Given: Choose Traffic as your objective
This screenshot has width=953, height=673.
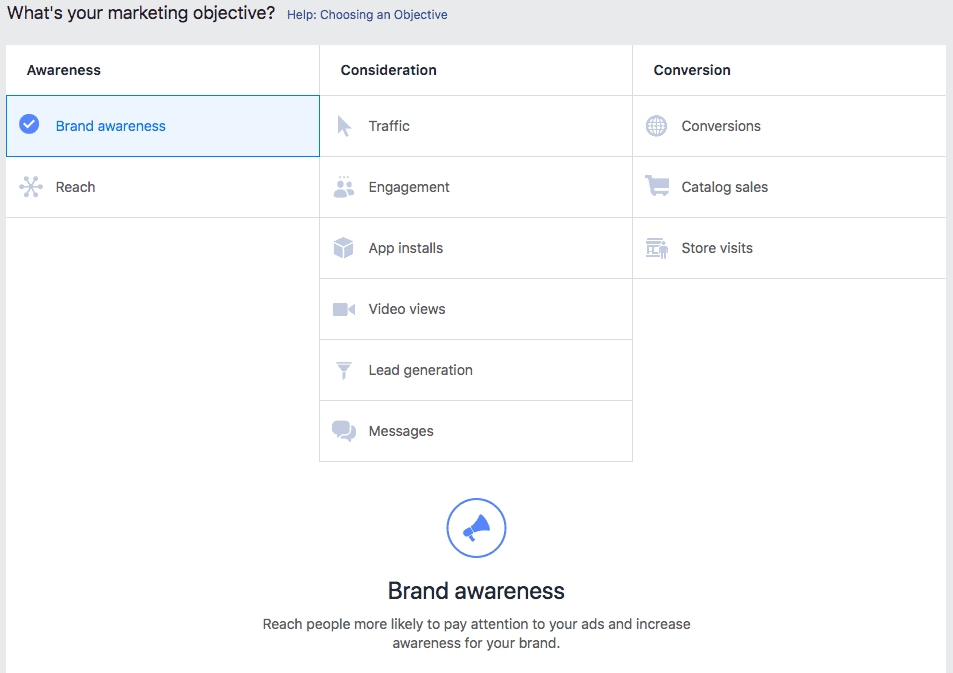Looking at the screenshot, I should [389, 125].
